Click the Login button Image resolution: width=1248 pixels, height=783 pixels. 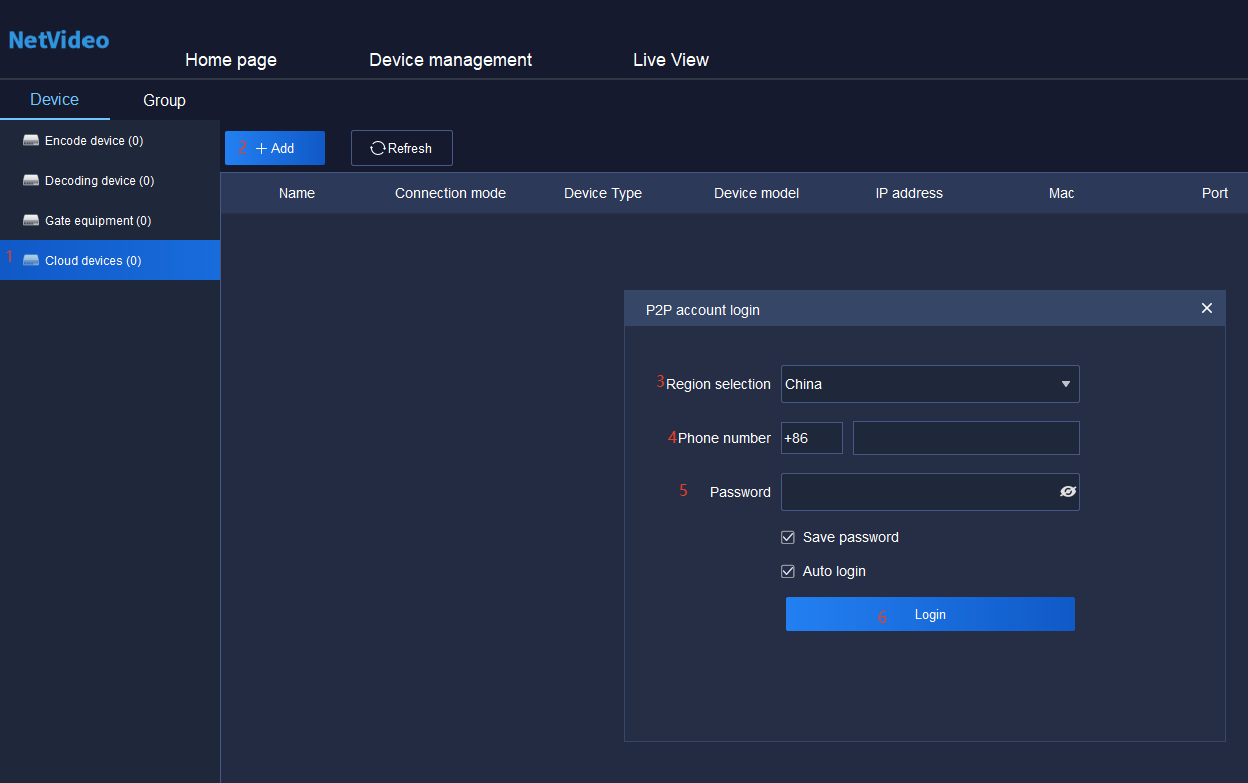(930, 614)
